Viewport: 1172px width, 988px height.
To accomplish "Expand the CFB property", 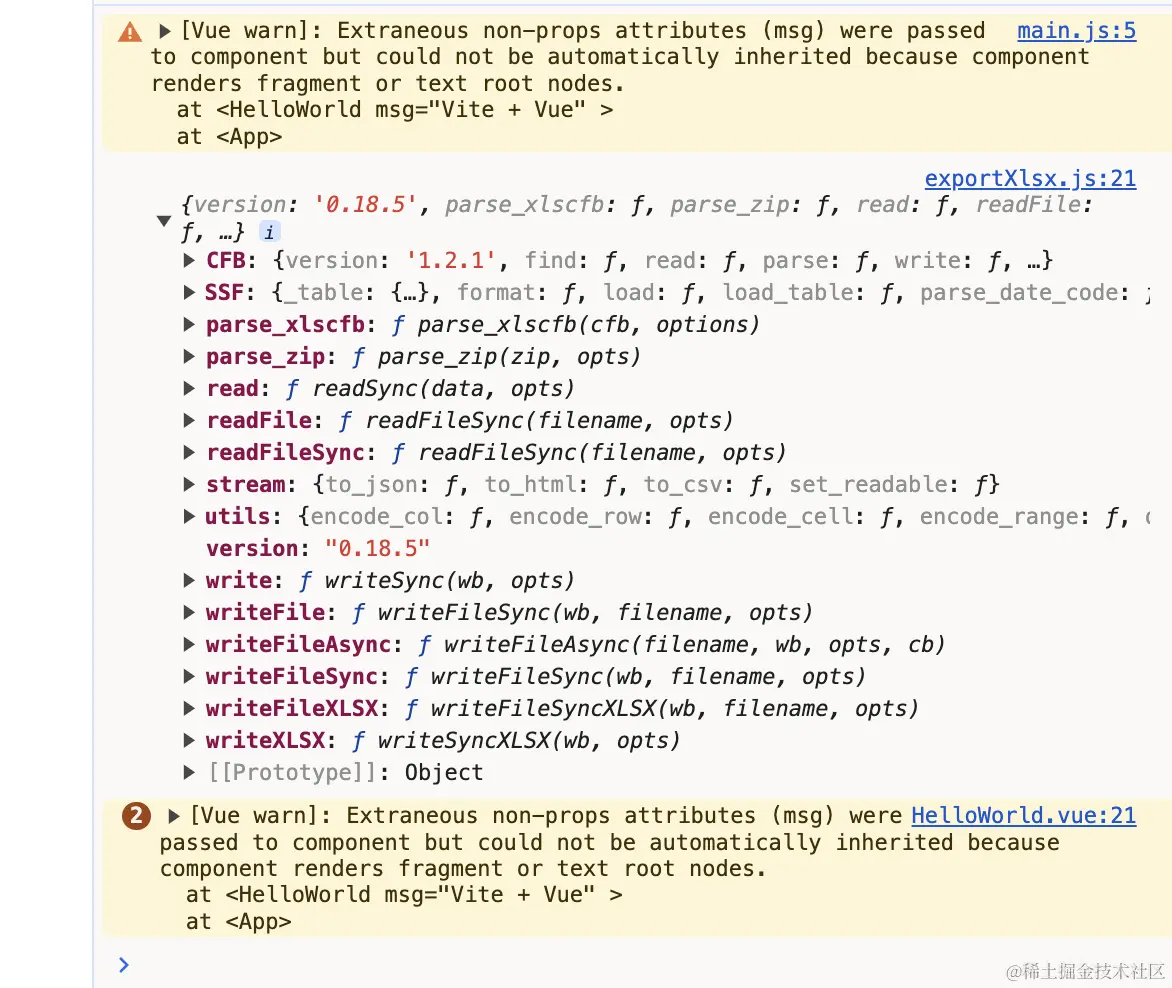I will coord(189,260).
